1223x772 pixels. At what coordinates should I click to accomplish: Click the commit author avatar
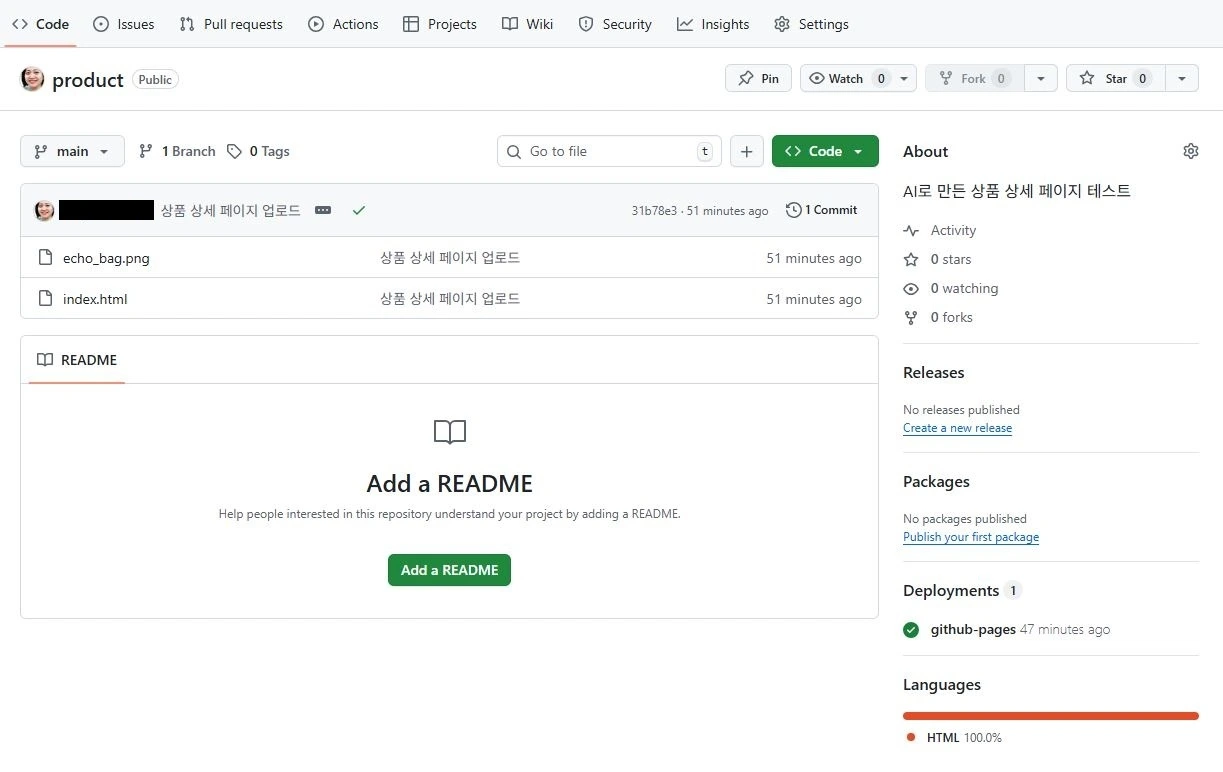(44, 210)
